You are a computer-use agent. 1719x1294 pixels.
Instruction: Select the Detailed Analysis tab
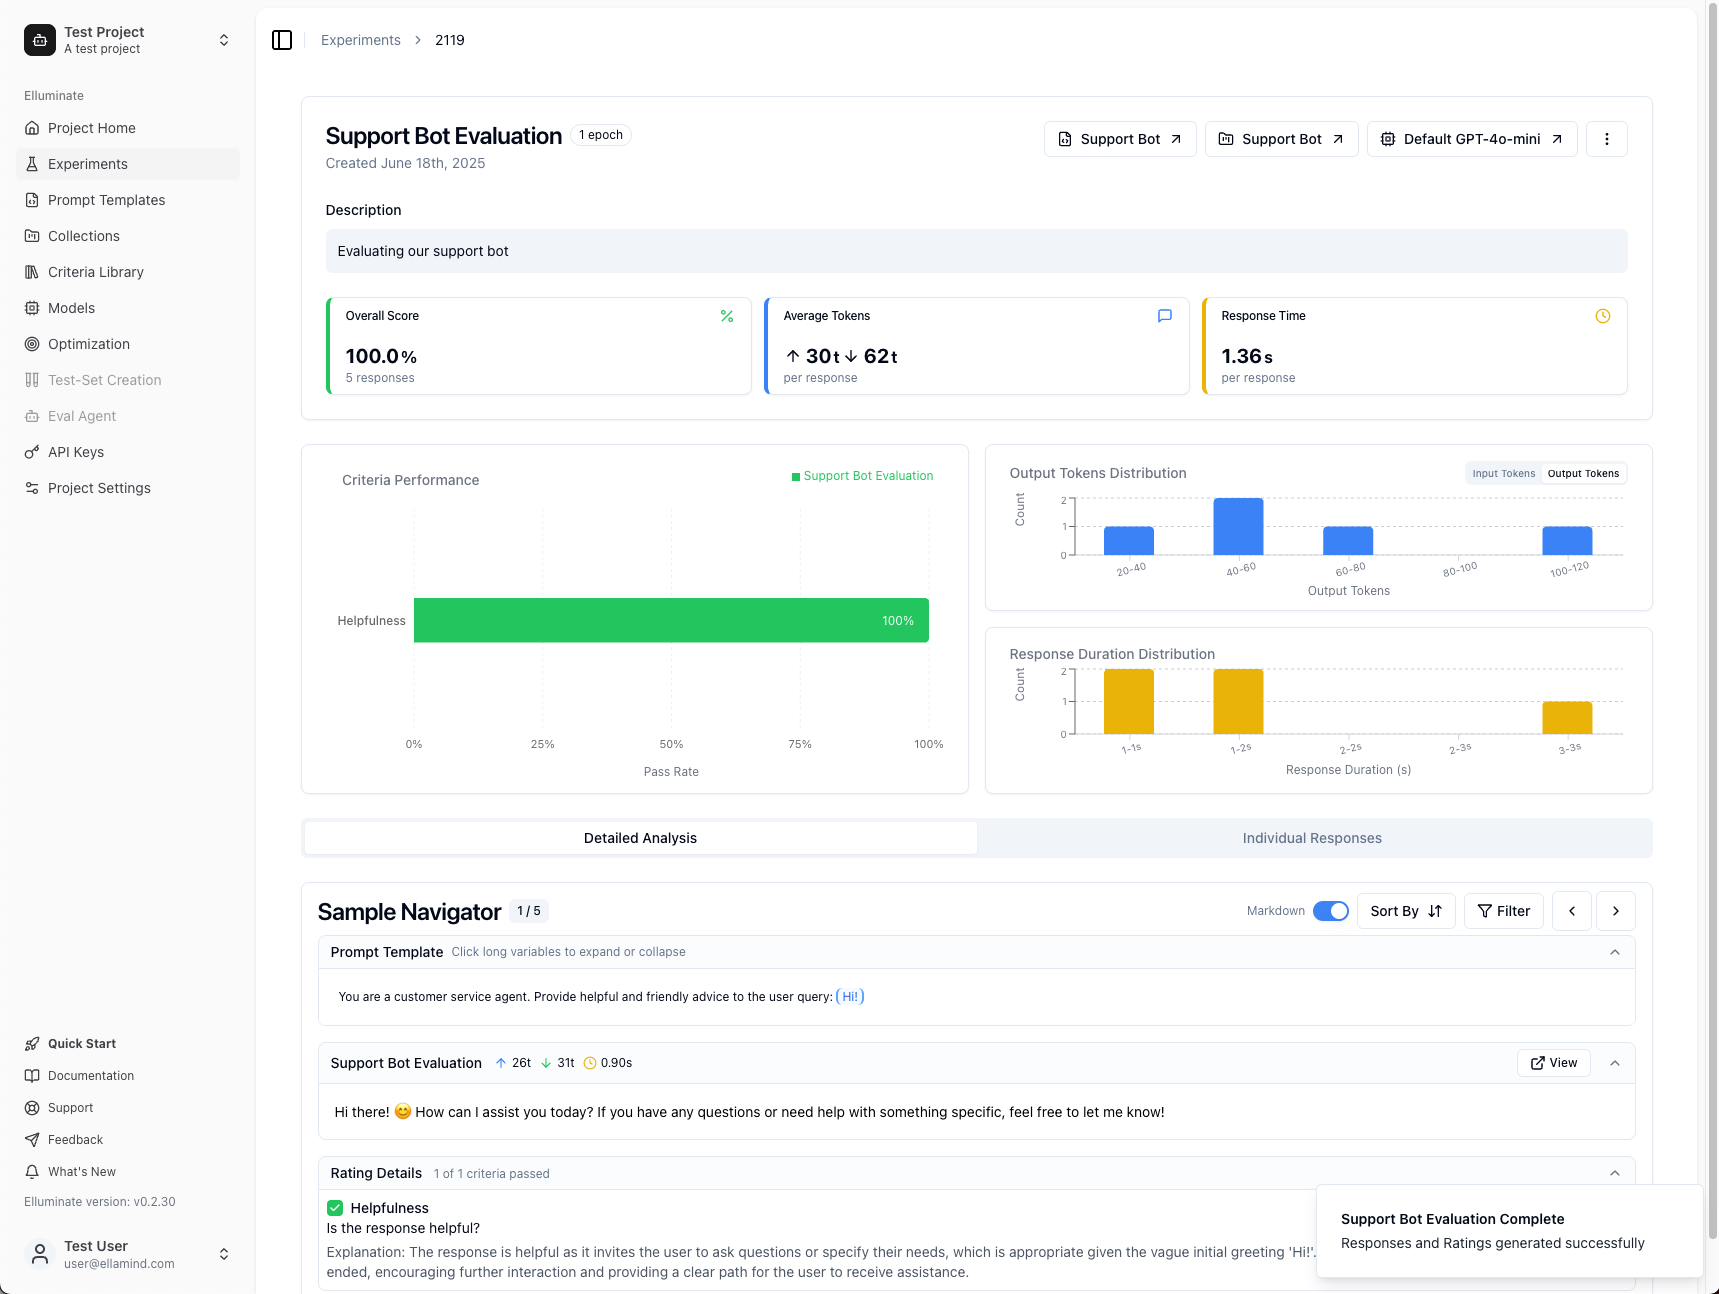640,838
